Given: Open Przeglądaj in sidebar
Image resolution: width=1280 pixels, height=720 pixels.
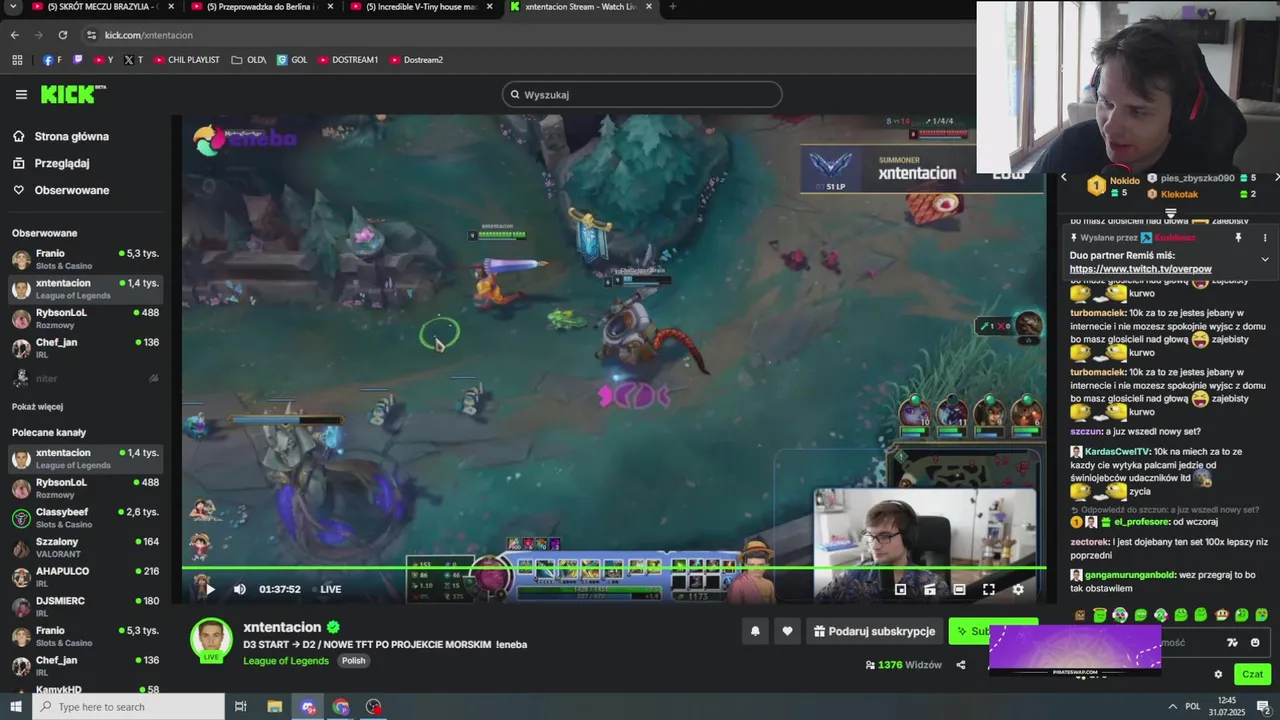Looking at the screenshot, I should [51, 163].
